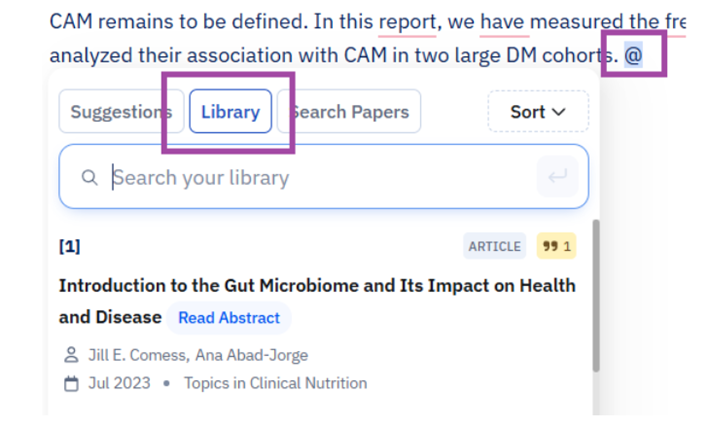This screenshot has height=426, width=709.
Task: Switch to the Suggestions tab
Action: point(113,112)
